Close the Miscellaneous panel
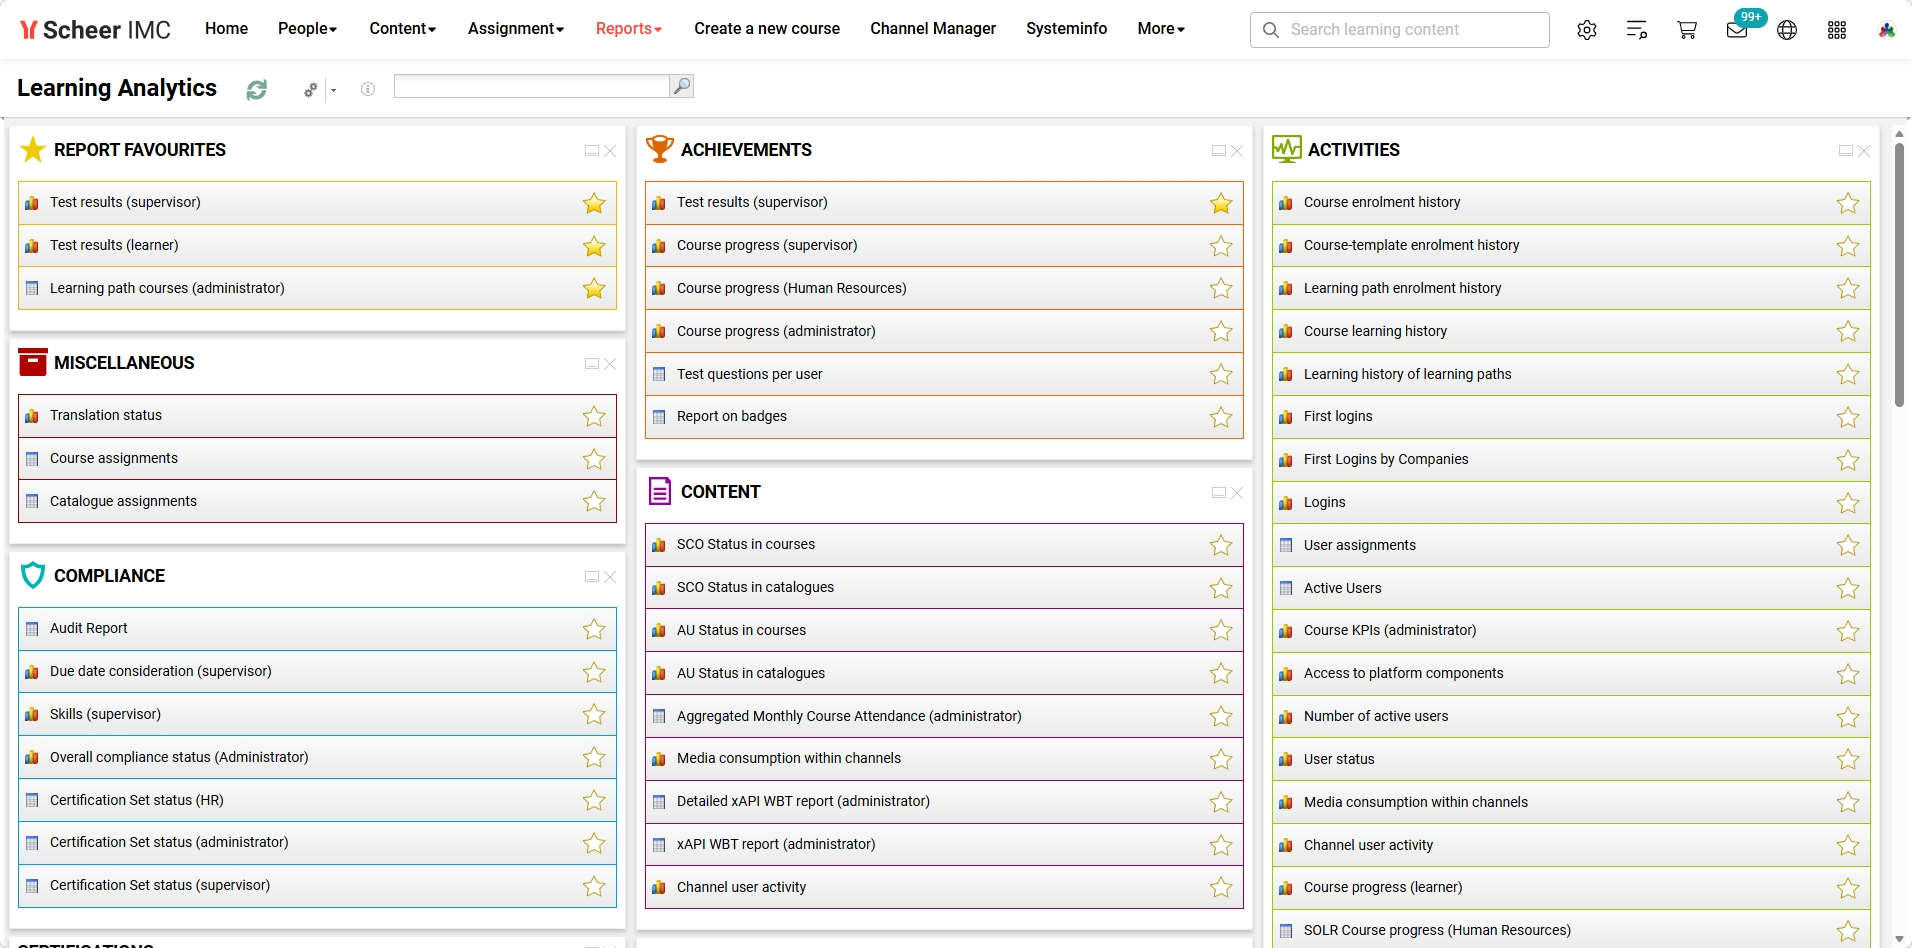Viewport: 1912px width, 948px height. coord(610,364)
